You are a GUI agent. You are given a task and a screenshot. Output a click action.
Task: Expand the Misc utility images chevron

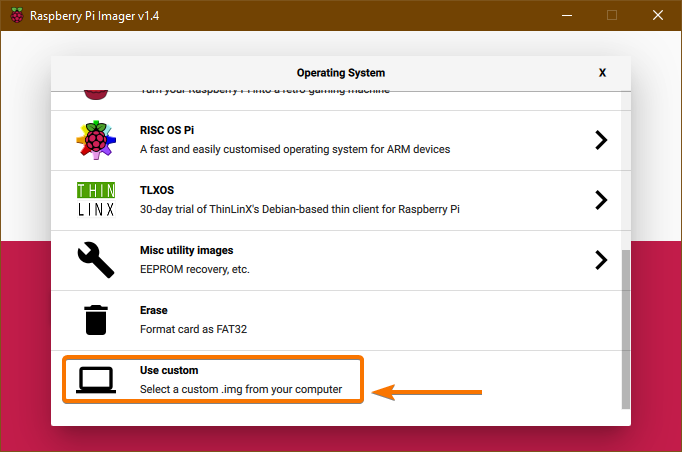click(x=601, y=260)
